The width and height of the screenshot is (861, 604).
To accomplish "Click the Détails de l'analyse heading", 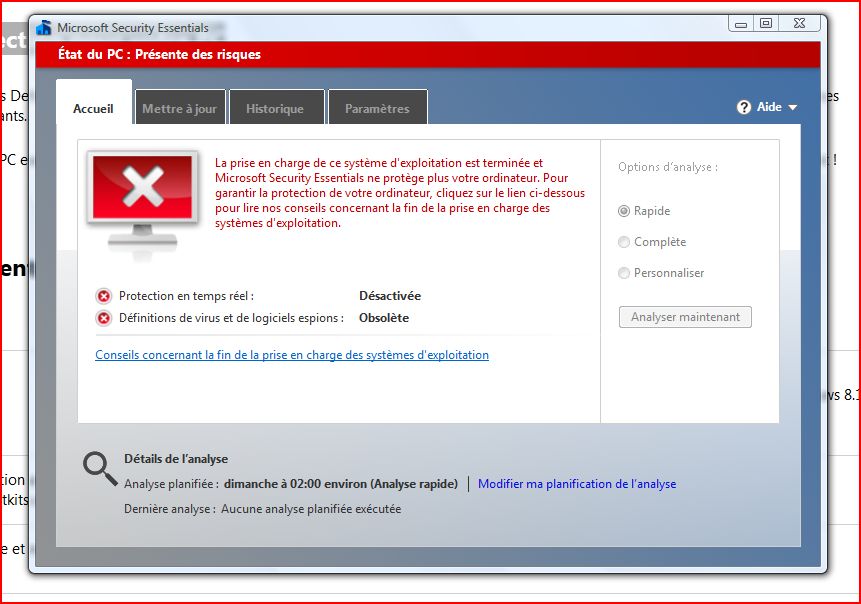I will tap(176, 459).
